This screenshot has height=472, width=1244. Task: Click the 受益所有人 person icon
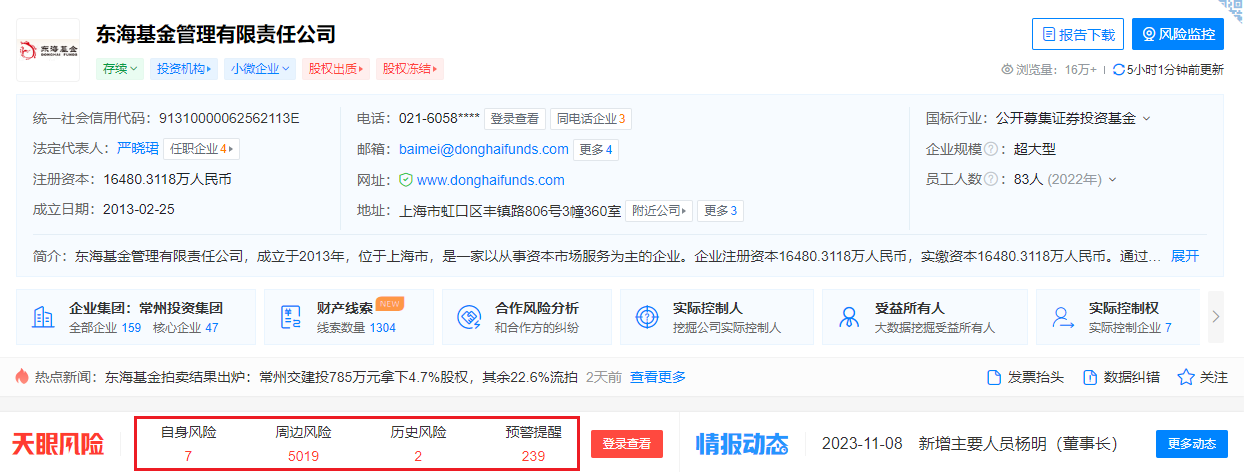(x=849, y=317)
